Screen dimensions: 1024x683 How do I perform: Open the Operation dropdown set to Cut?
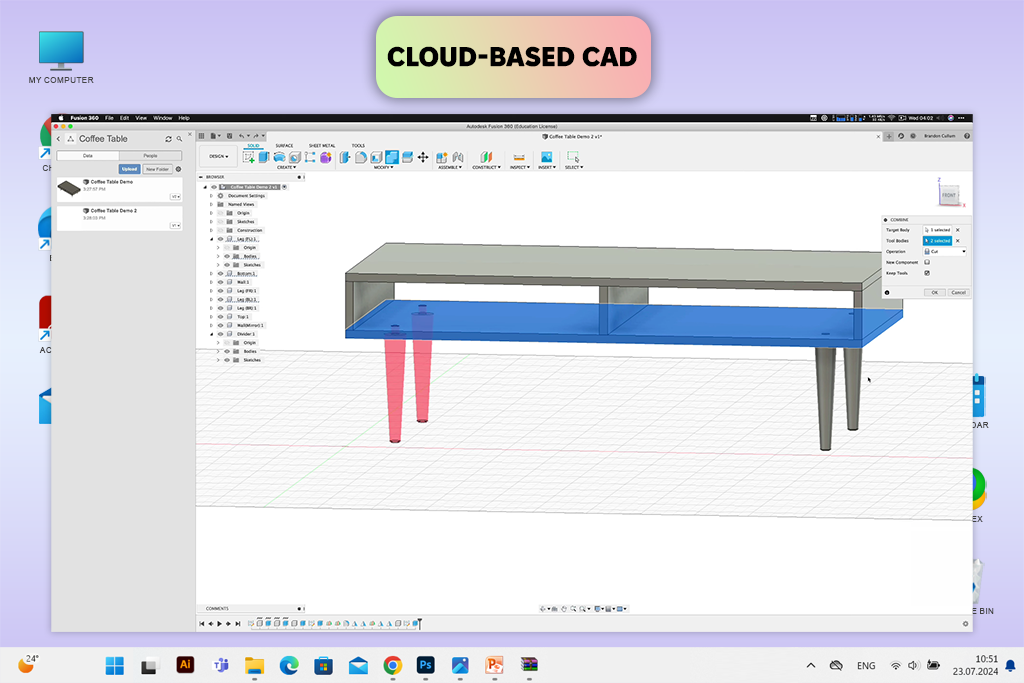(x=944, y=251)
